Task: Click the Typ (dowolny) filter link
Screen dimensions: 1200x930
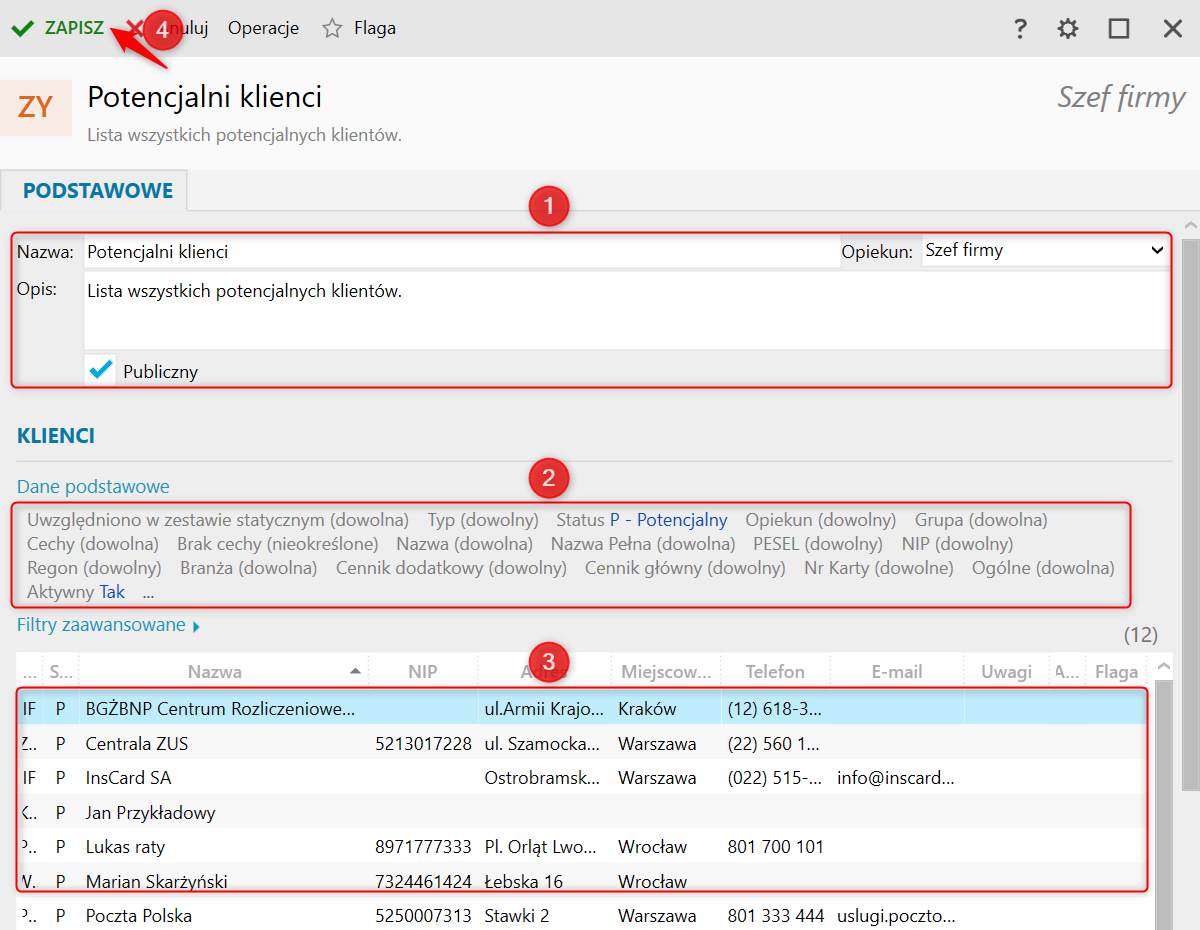Action: pyautogui.click(x=483, y=520)
